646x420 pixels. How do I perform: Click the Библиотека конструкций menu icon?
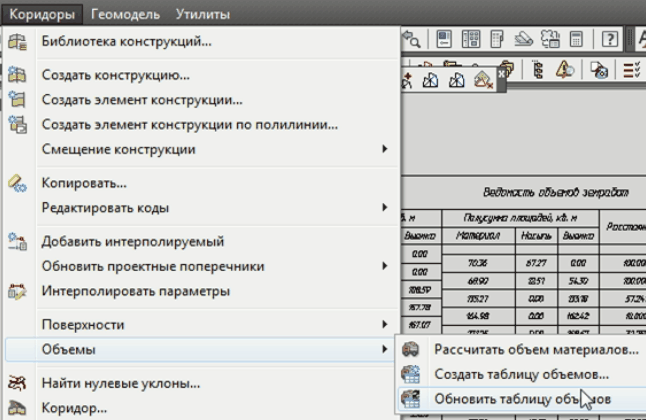click(18, 42)
